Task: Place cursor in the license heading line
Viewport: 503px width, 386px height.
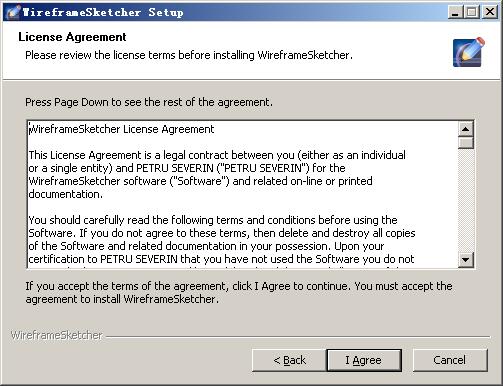Action: (121, 129)
